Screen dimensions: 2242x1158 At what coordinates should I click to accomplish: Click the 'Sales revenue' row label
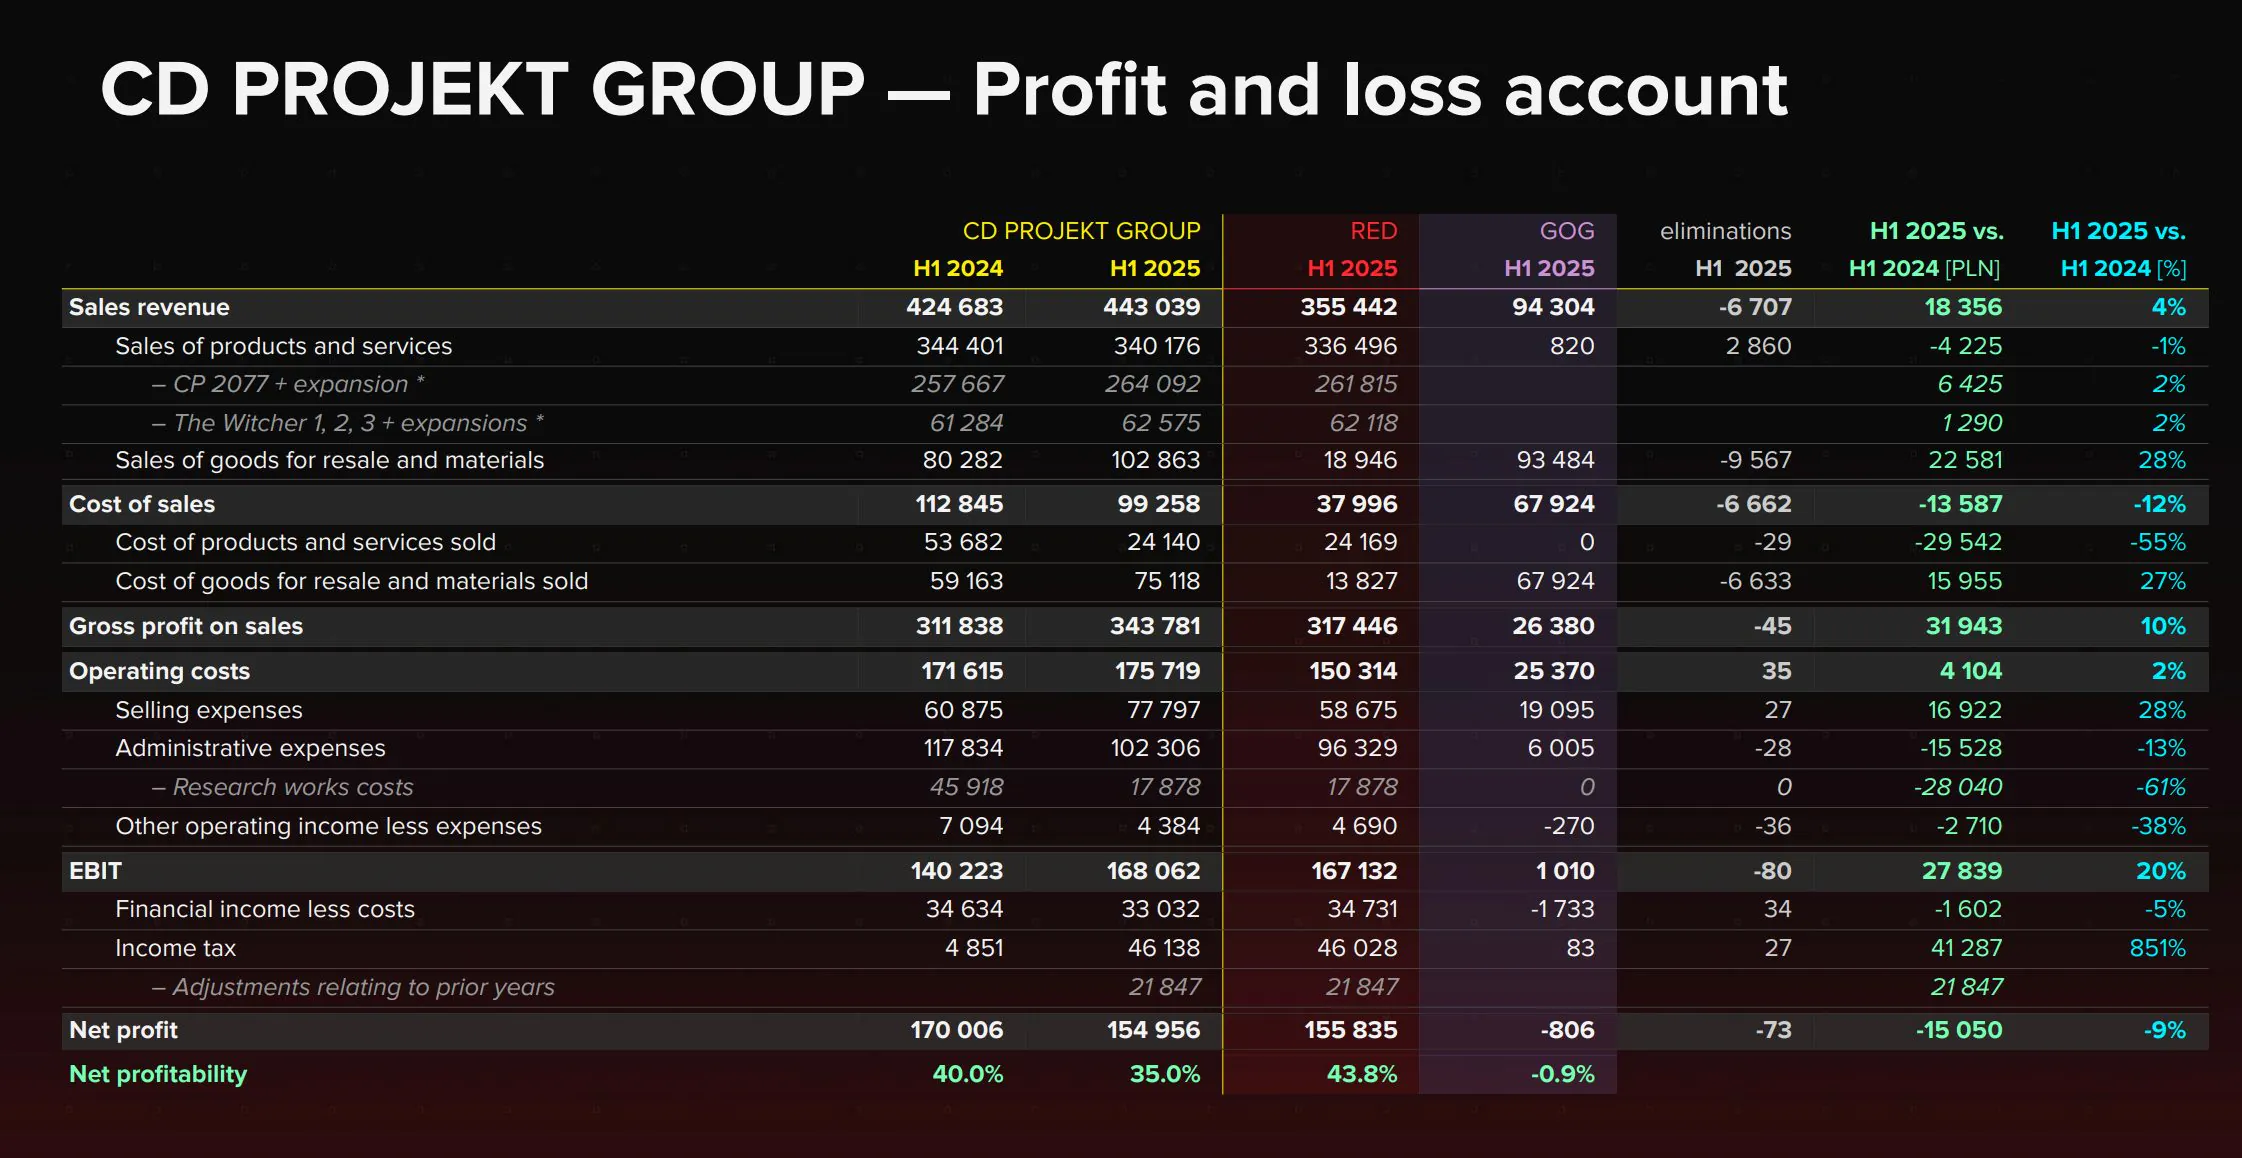pos(149,307)
